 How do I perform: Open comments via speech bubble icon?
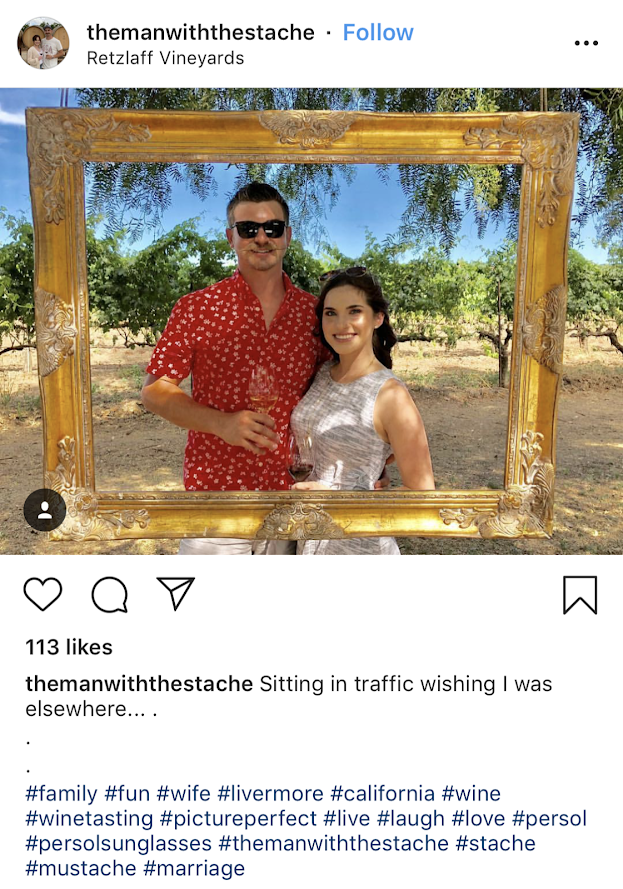pyautogui.click(x=109, y=594)
